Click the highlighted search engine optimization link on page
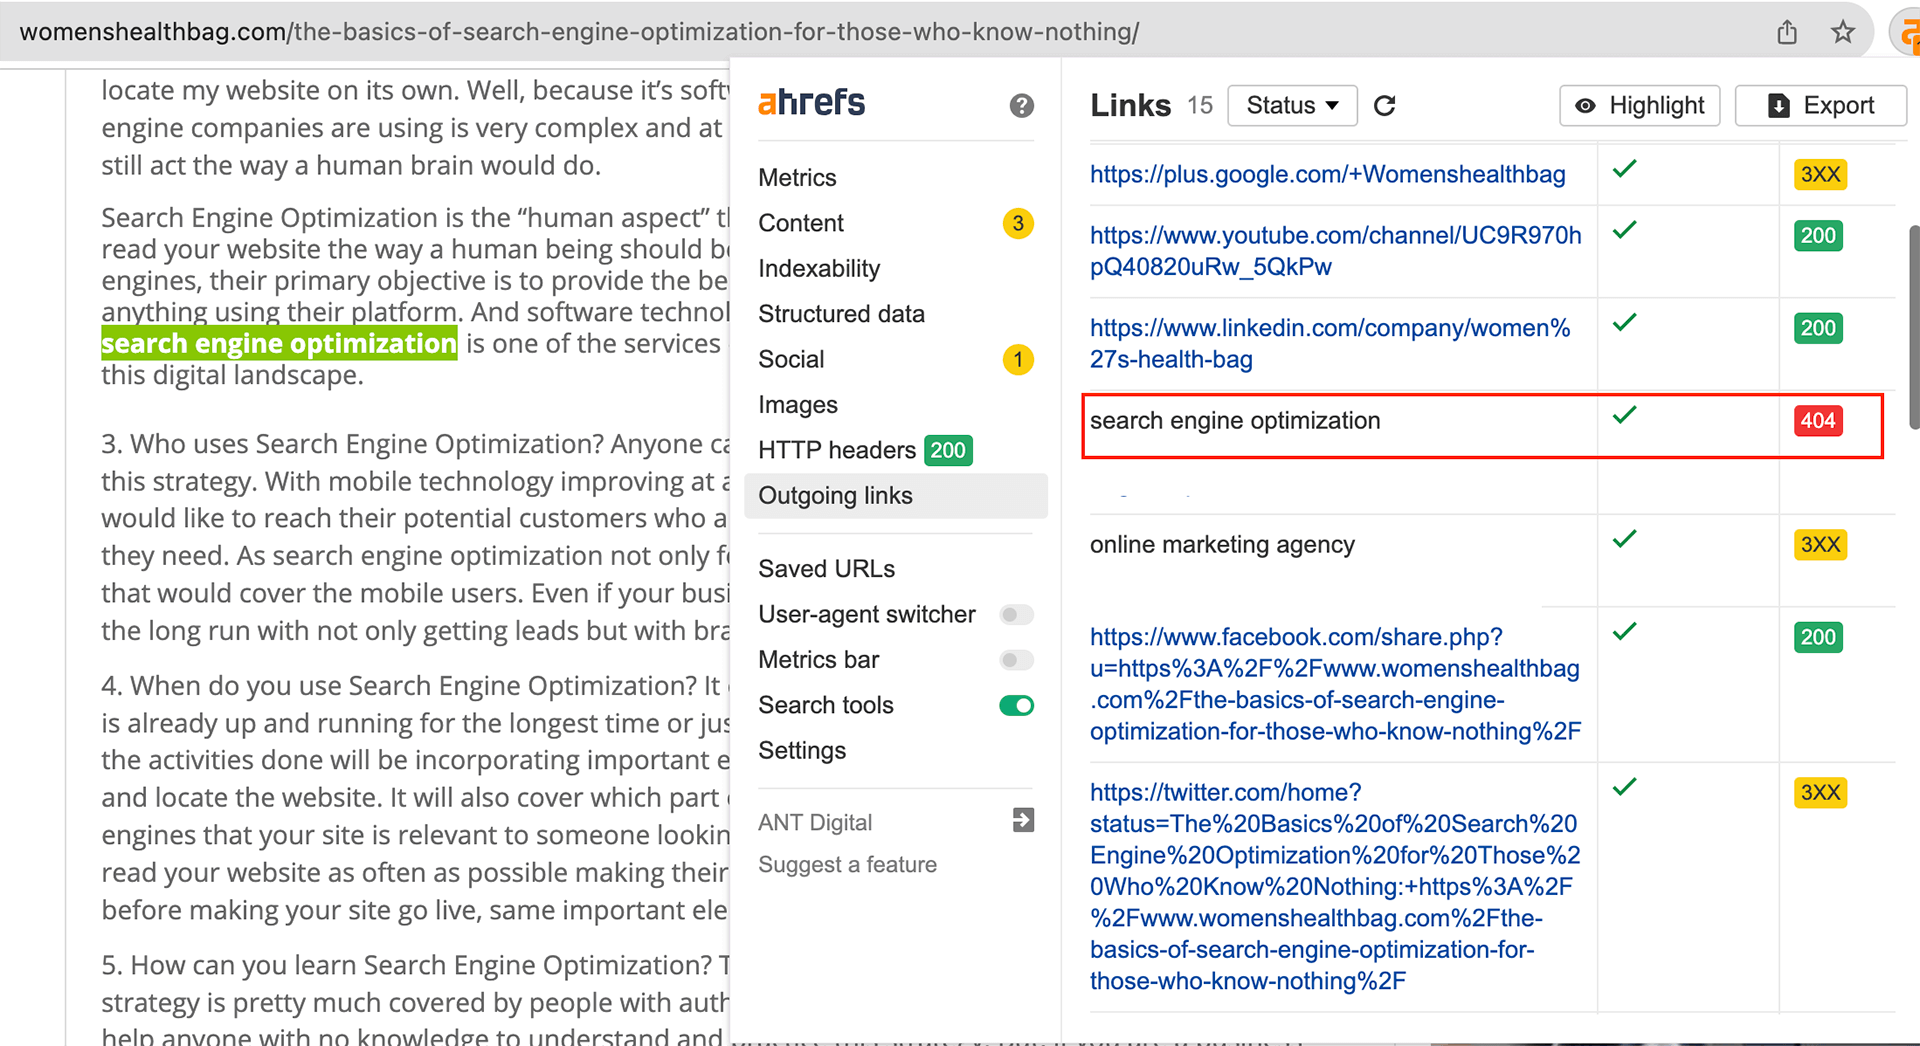 coord(279,343)
